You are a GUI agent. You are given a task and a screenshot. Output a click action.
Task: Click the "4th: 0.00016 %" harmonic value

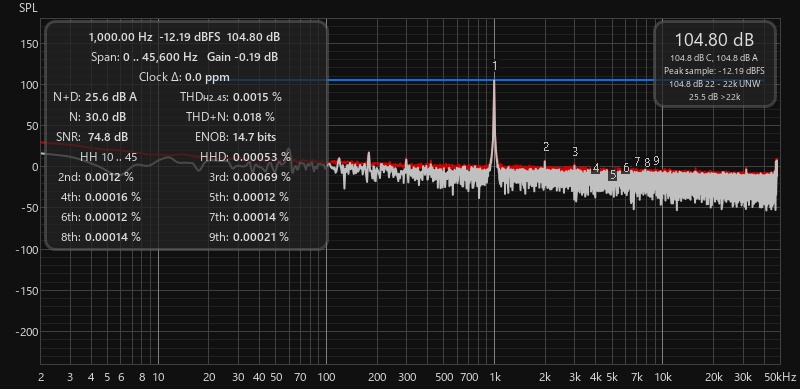(x=101, y=197)
